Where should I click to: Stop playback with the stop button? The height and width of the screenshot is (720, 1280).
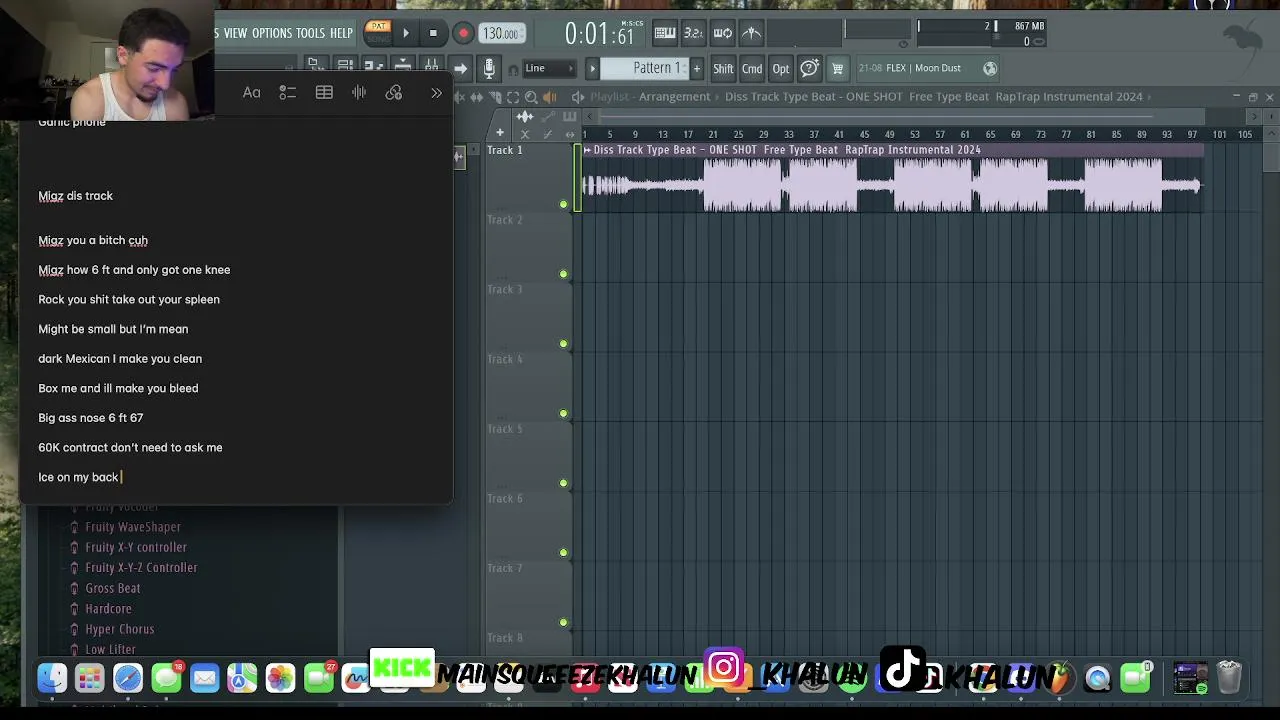(x=433, y=33)
